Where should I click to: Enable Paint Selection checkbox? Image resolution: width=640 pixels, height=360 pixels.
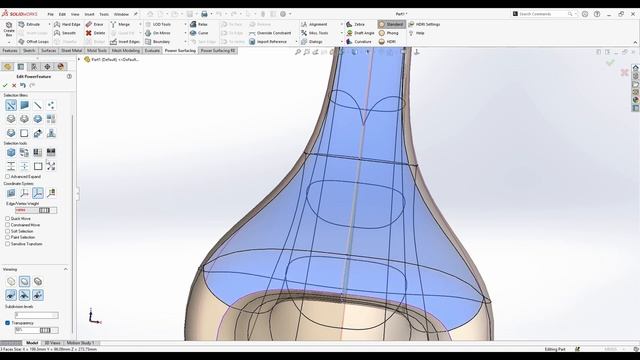7,237
